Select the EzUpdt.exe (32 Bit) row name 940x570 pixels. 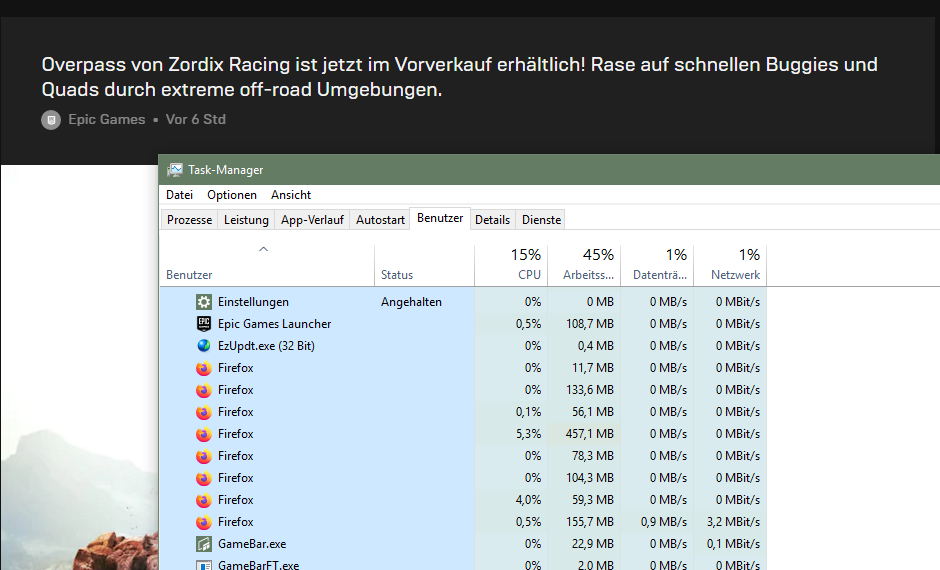click(266, 346)
